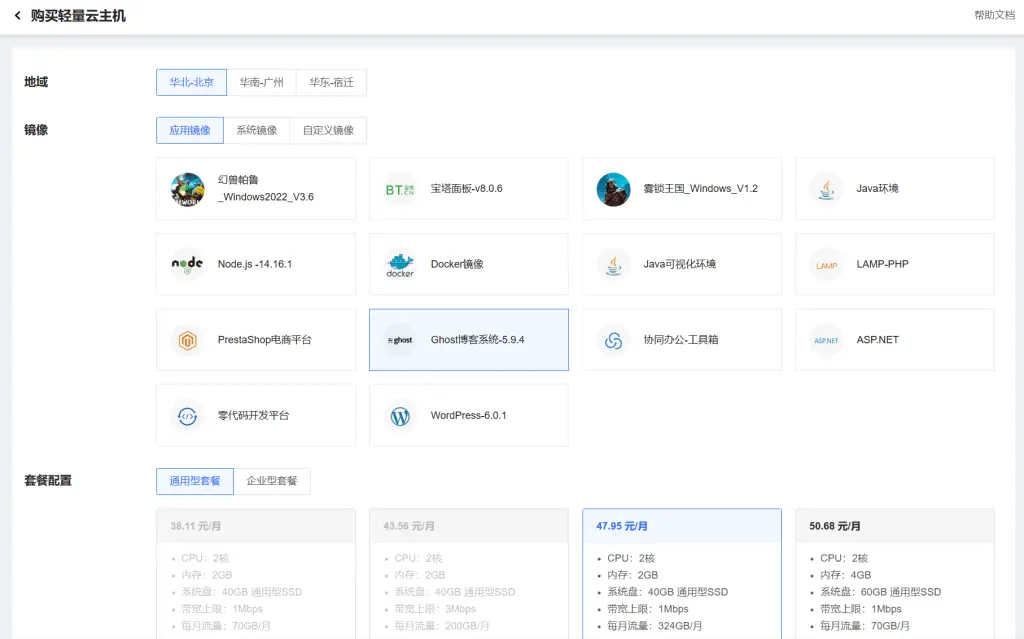
Task: Switch to the 自定义镜像 tab
Action: click(x=328, y=130)
